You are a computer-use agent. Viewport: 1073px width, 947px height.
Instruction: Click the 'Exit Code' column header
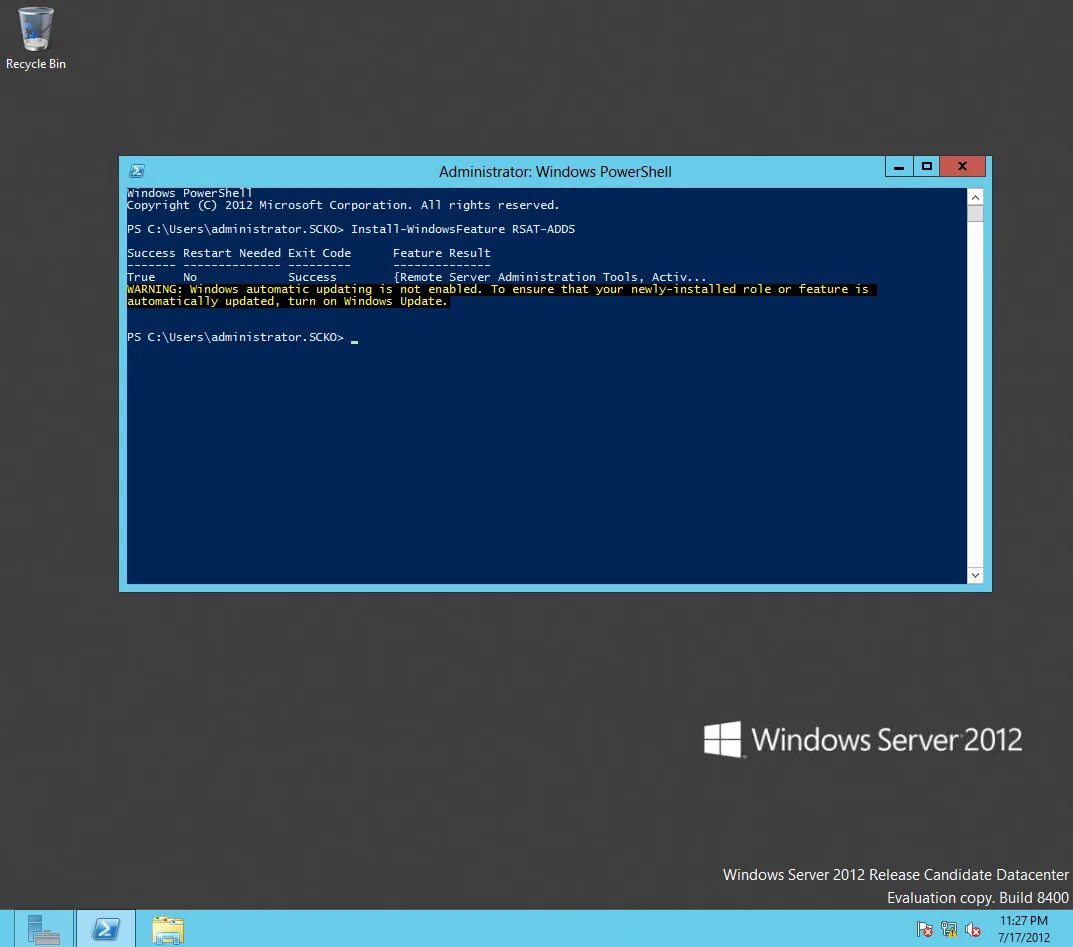pyautogui.click(x=320, y=253)
